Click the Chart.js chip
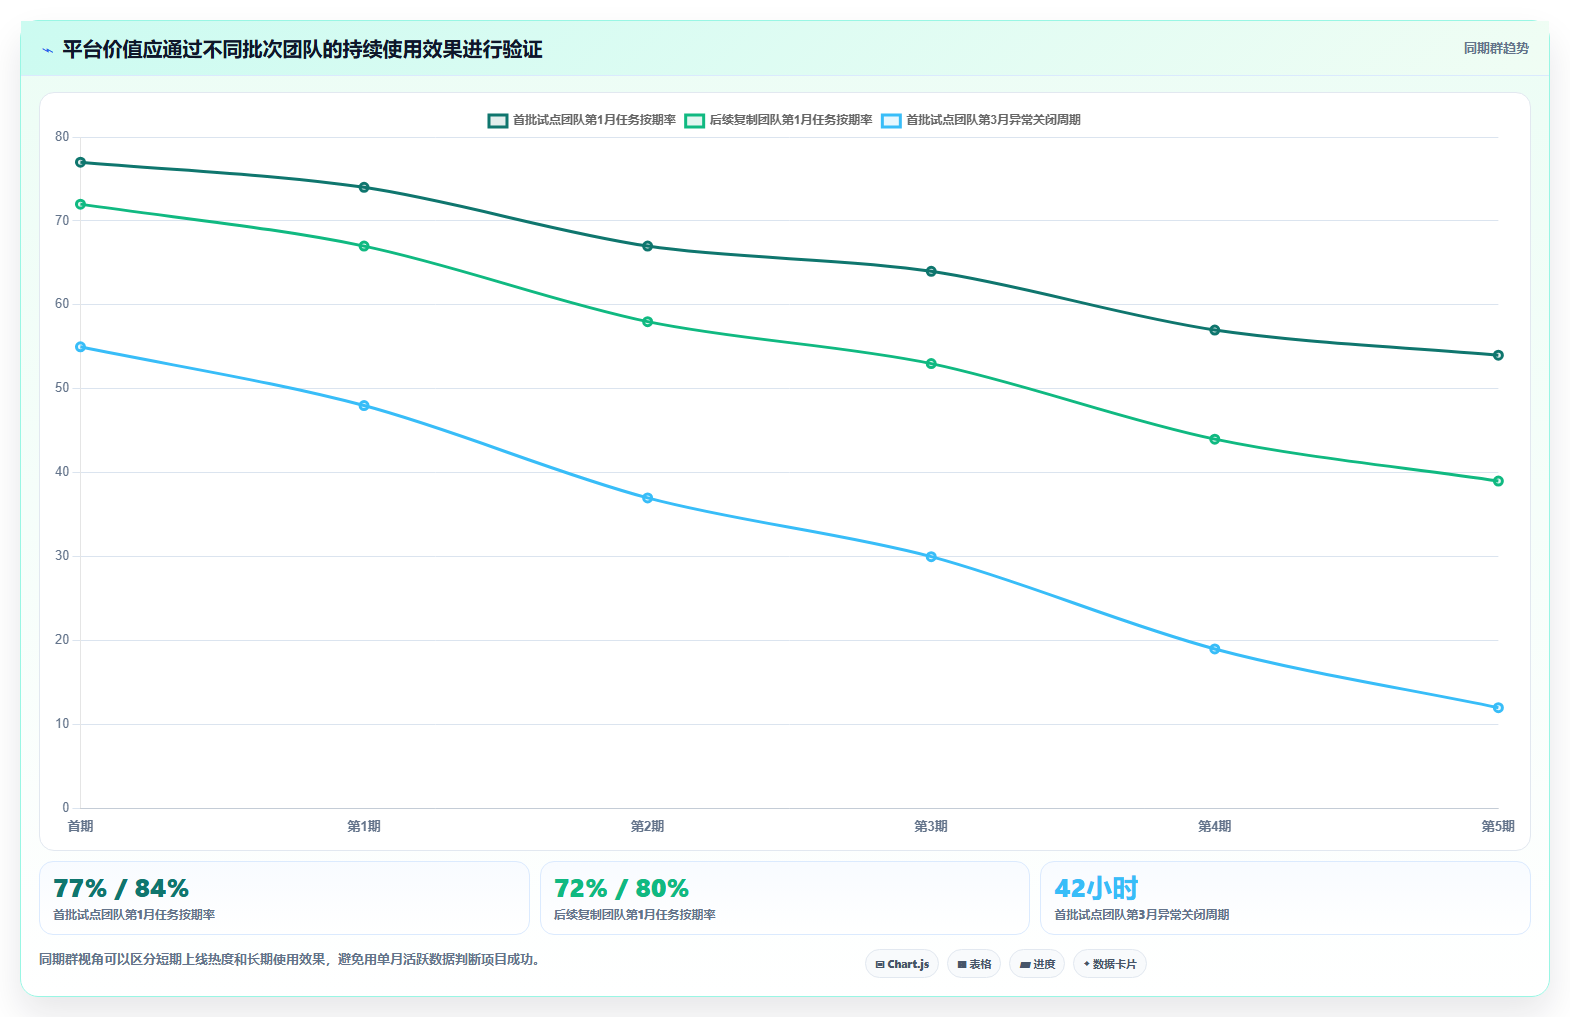This screenshot has width=1570, height=1017. [902, 964]
